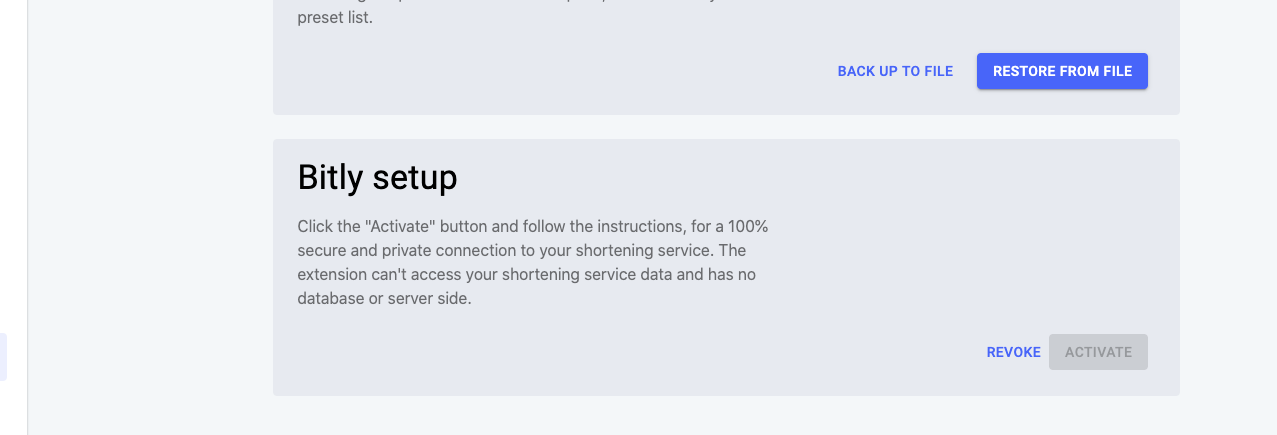
Task: Click the word "Bitly" in the heading
Action: click(330, 177)
